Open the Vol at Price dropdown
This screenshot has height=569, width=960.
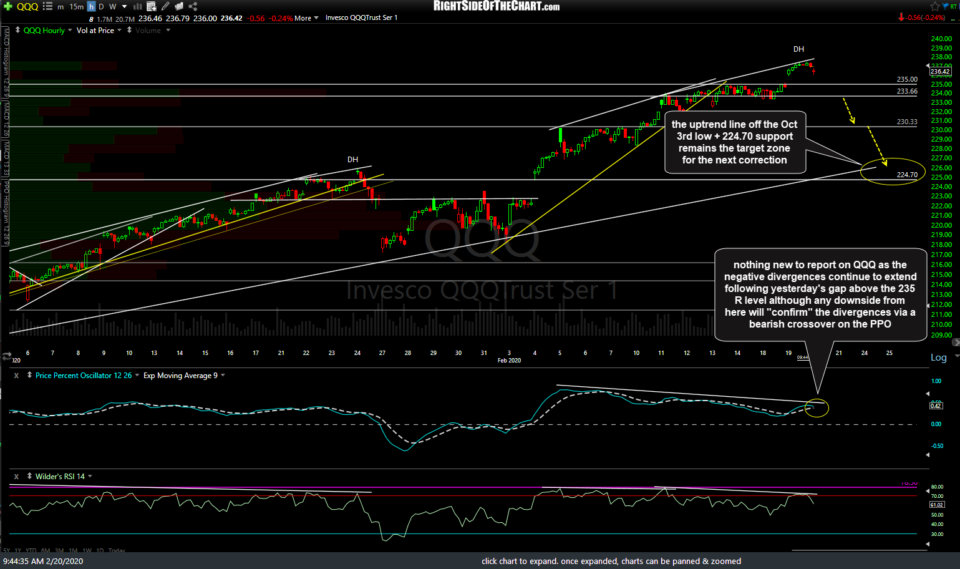coord(119,30)
